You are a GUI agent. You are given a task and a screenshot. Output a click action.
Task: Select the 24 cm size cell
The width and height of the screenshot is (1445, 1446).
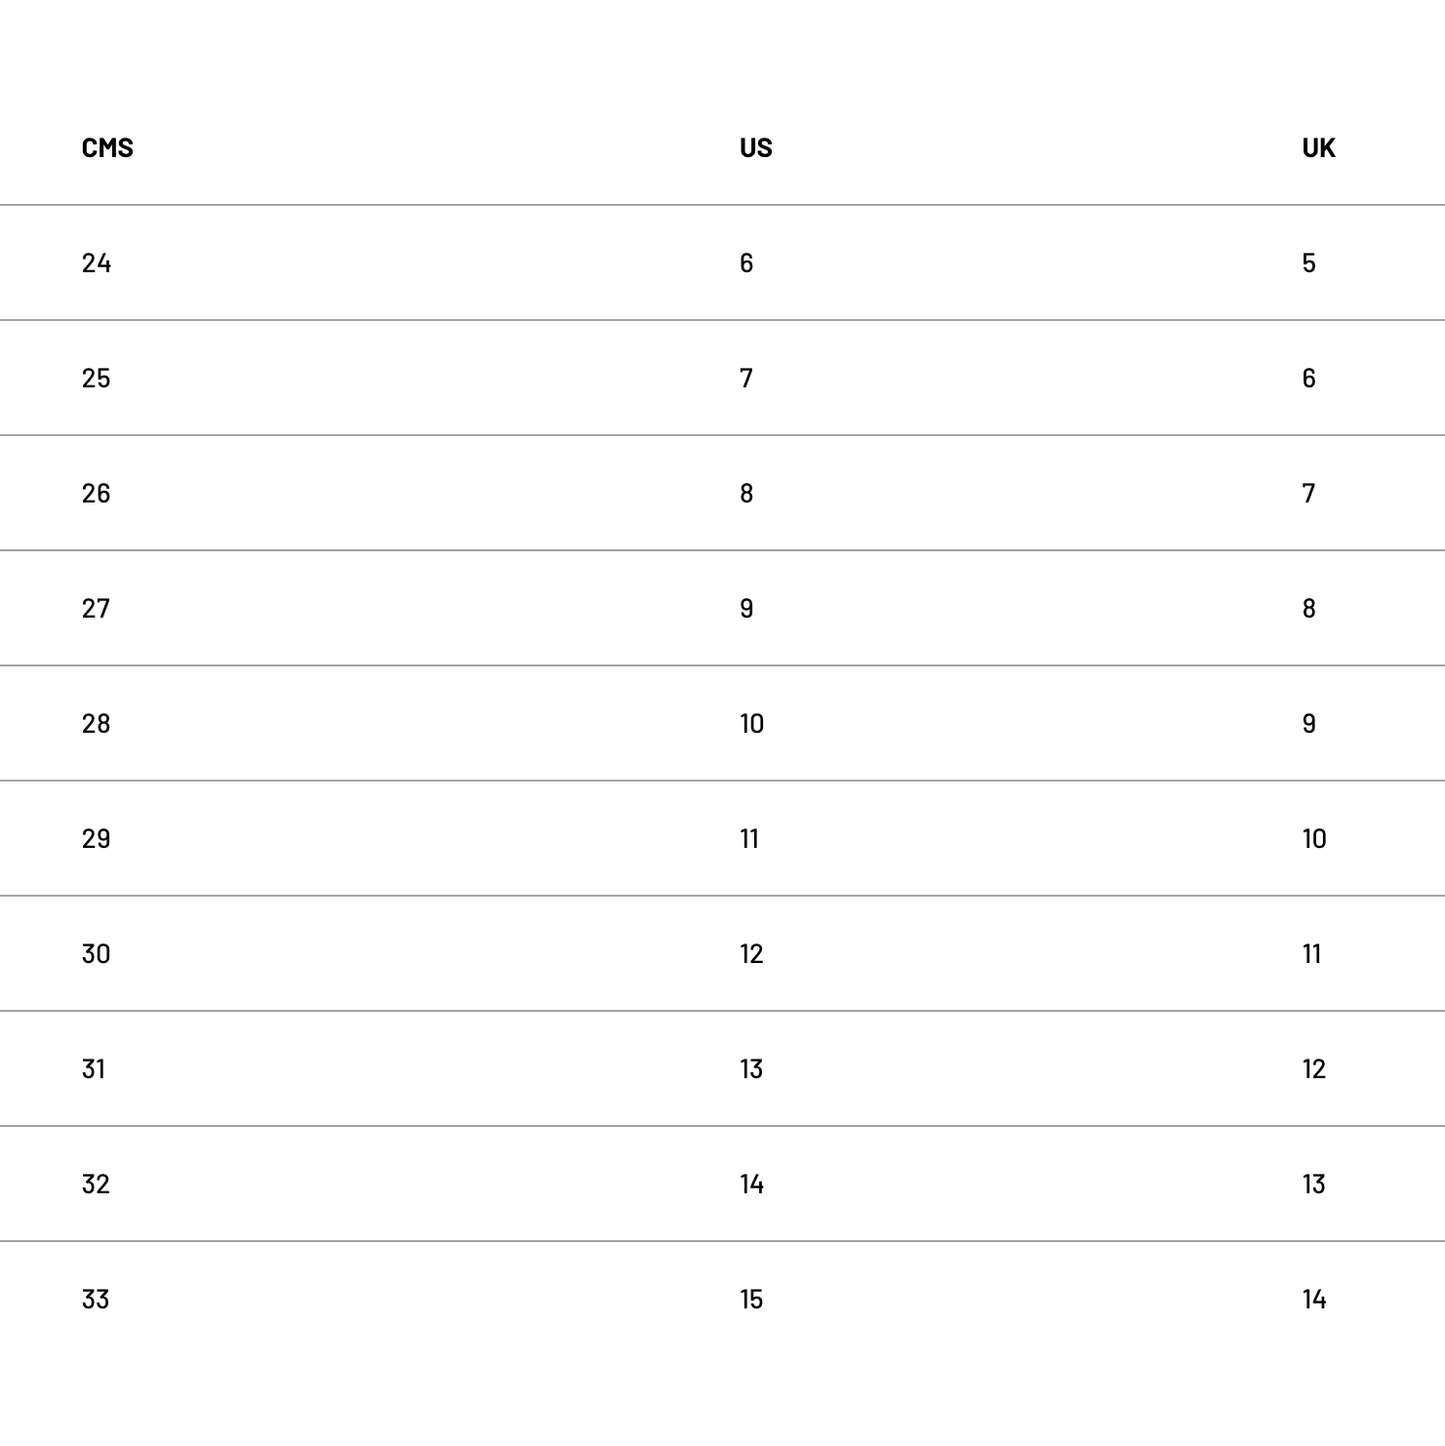[96, 263]
